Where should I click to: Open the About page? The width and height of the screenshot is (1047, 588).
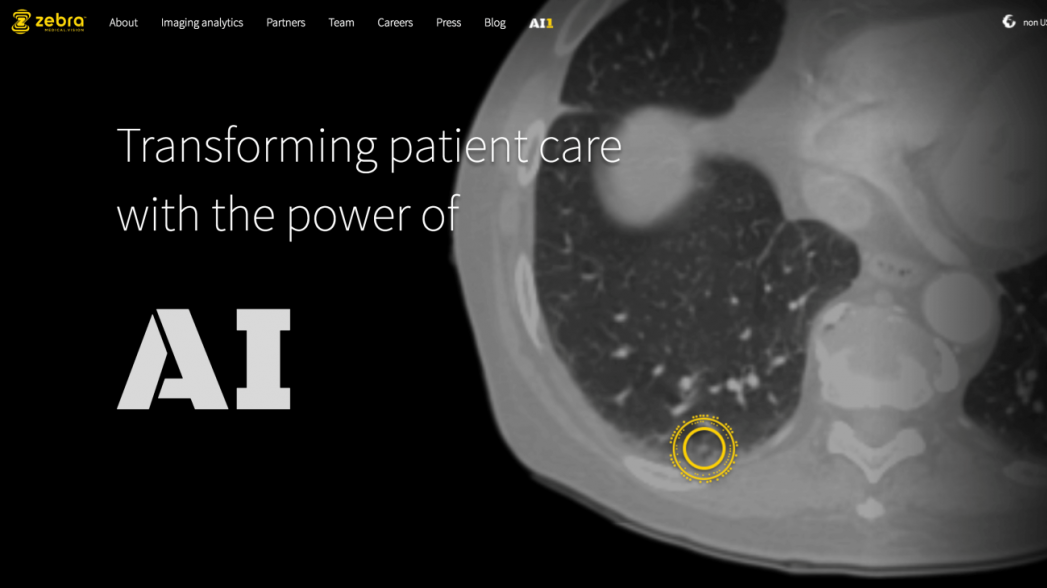(123, 23)
